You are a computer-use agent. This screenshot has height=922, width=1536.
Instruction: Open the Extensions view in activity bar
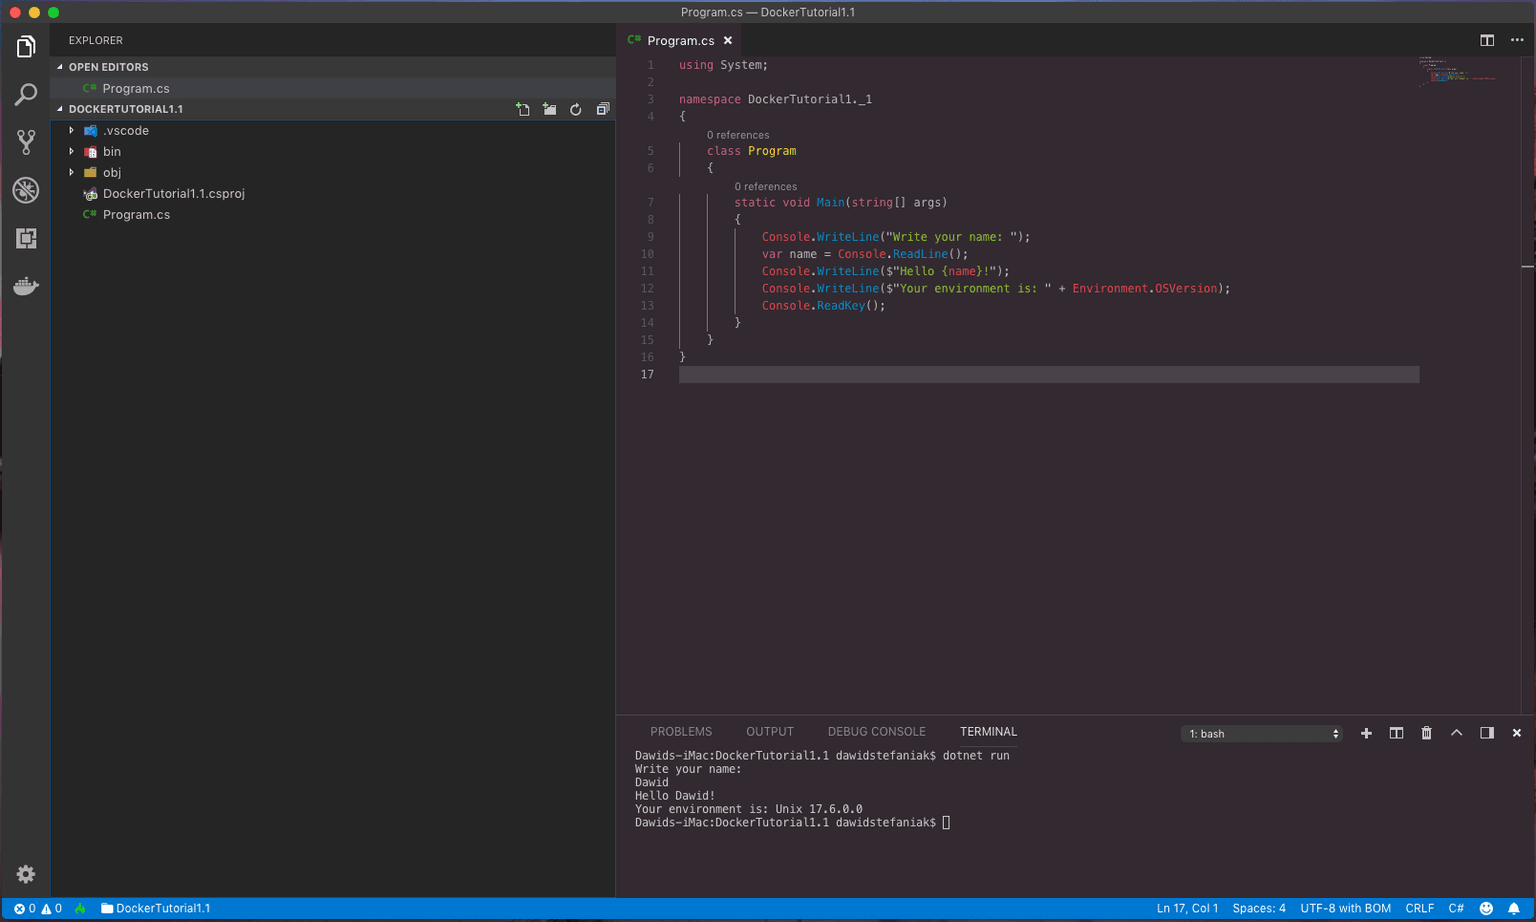26,238
